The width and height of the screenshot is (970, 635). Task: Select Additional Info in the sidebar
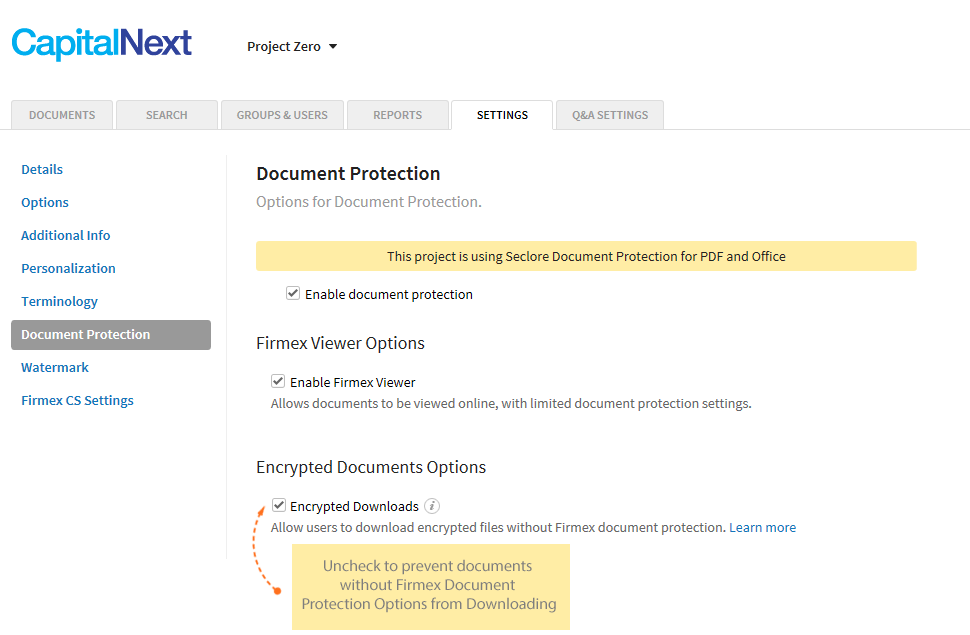(65, 235)
